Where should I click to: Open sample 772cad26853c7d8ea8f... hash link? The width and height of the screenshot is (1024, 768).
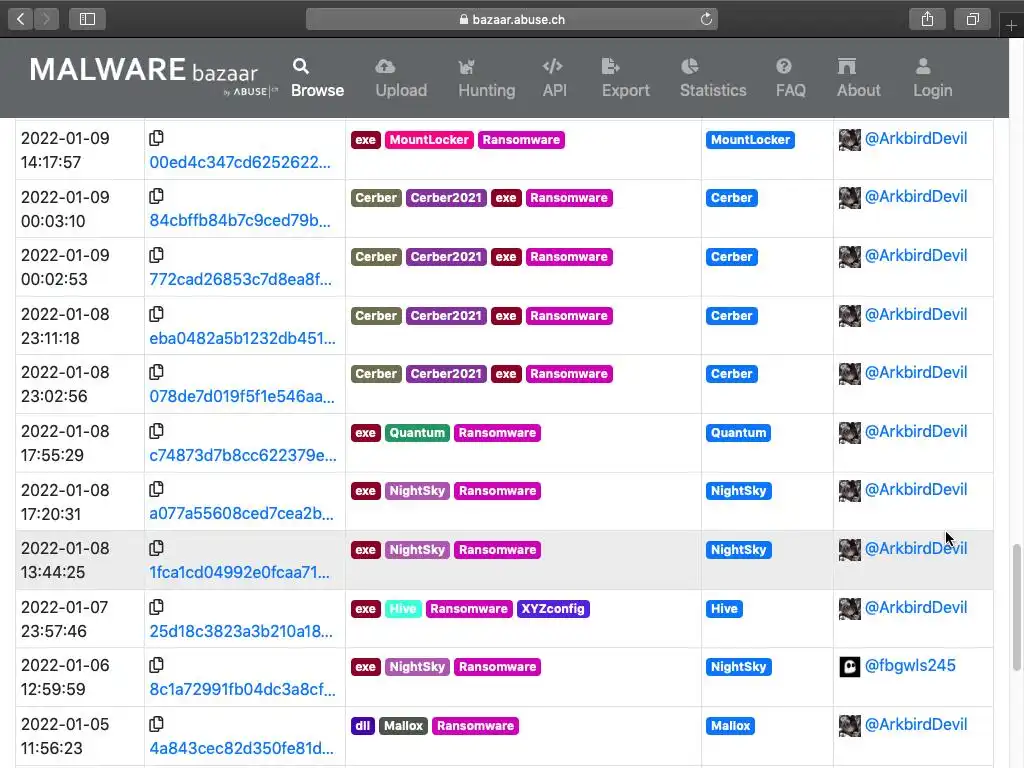240,279
